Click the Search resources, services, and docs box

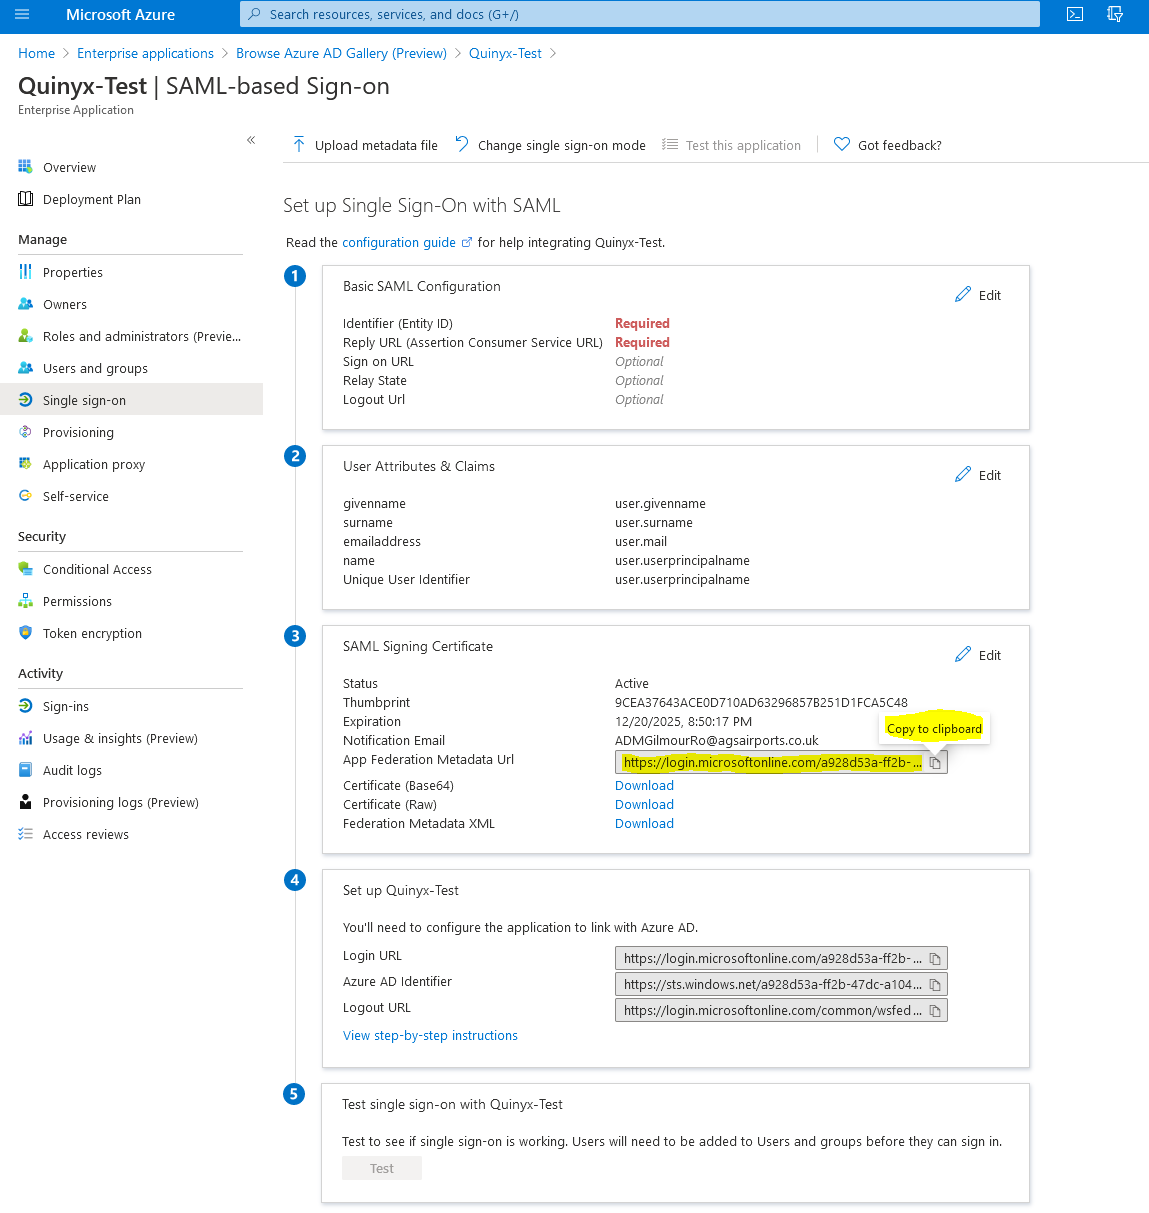coord(640,14)
